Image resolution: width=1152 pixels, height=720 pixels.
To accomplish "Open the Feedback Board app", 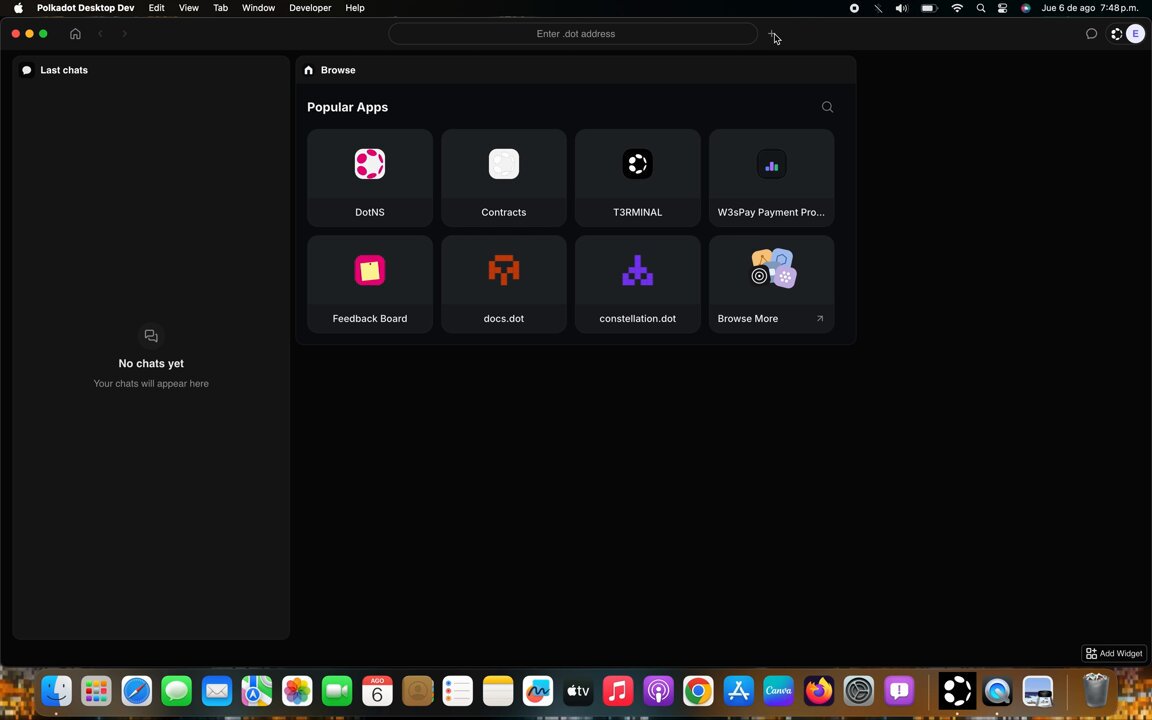I will pyautogui.click(x=370, y=284).
